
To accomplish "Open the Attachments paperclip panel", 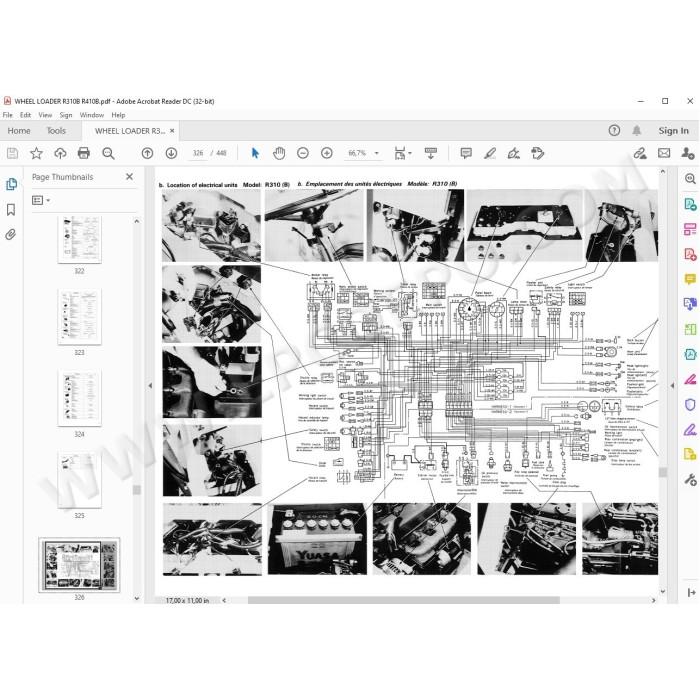I will pos(11,234).
